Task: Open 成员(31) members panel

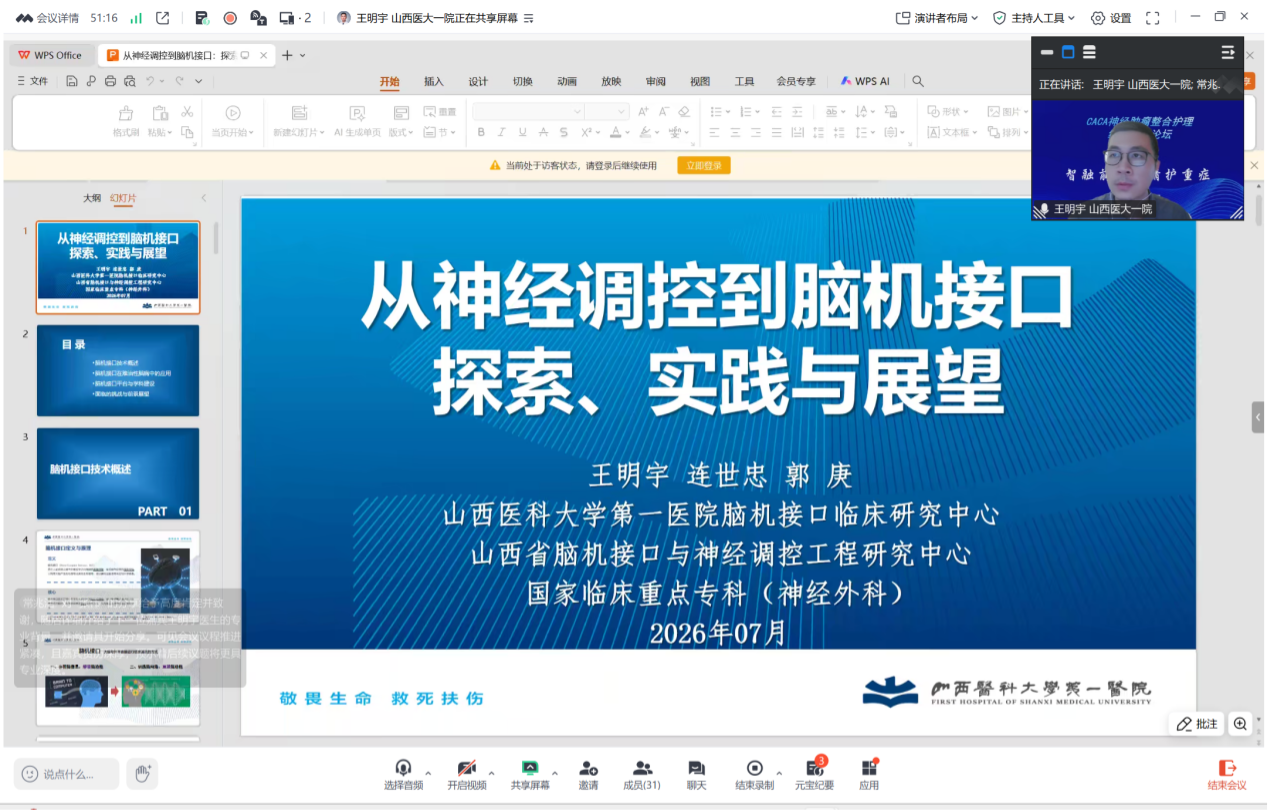Action: tap(642, 774)
